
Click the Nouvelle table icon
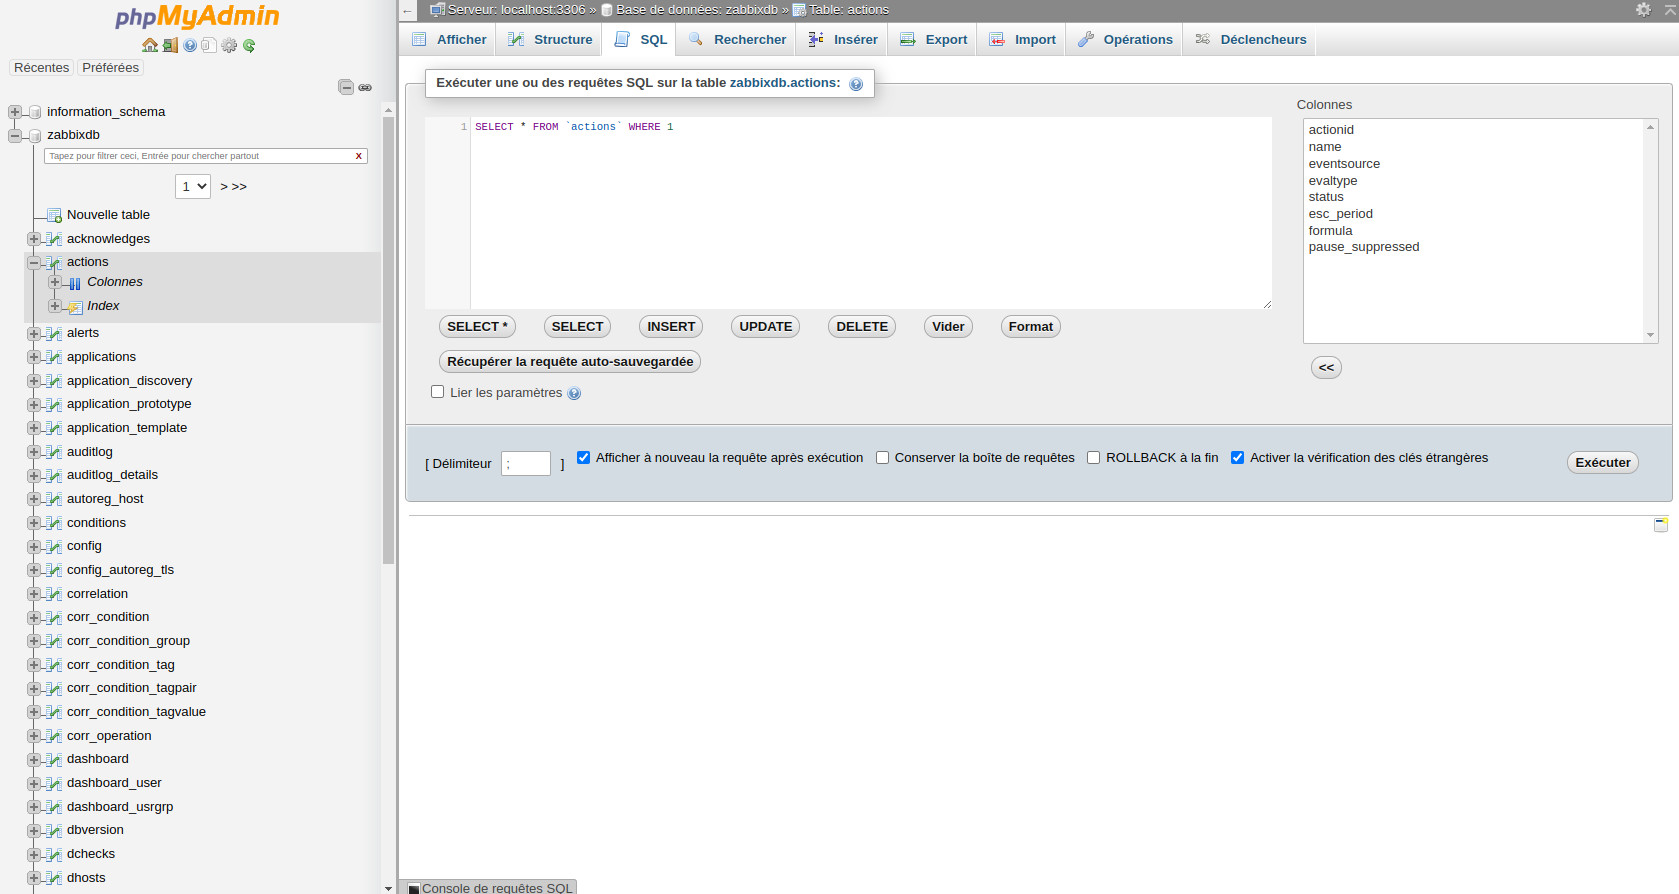coord(54,215)
